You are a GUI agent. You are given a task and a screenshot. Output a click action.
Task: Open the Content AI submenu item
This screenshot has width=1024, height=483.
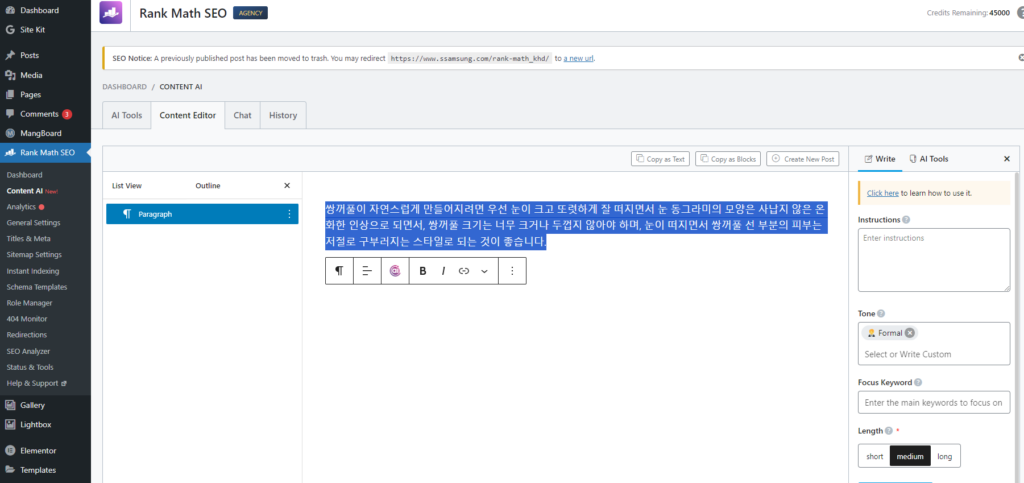coord(33,191)
